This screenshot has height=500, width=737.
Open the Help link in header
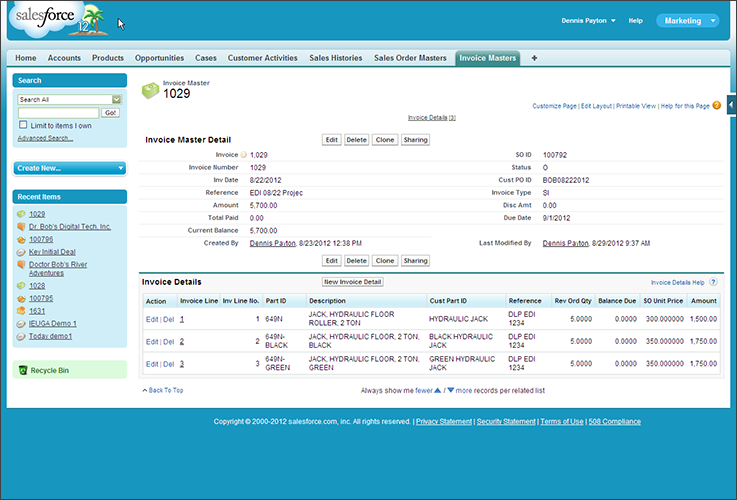click(635, 21)
